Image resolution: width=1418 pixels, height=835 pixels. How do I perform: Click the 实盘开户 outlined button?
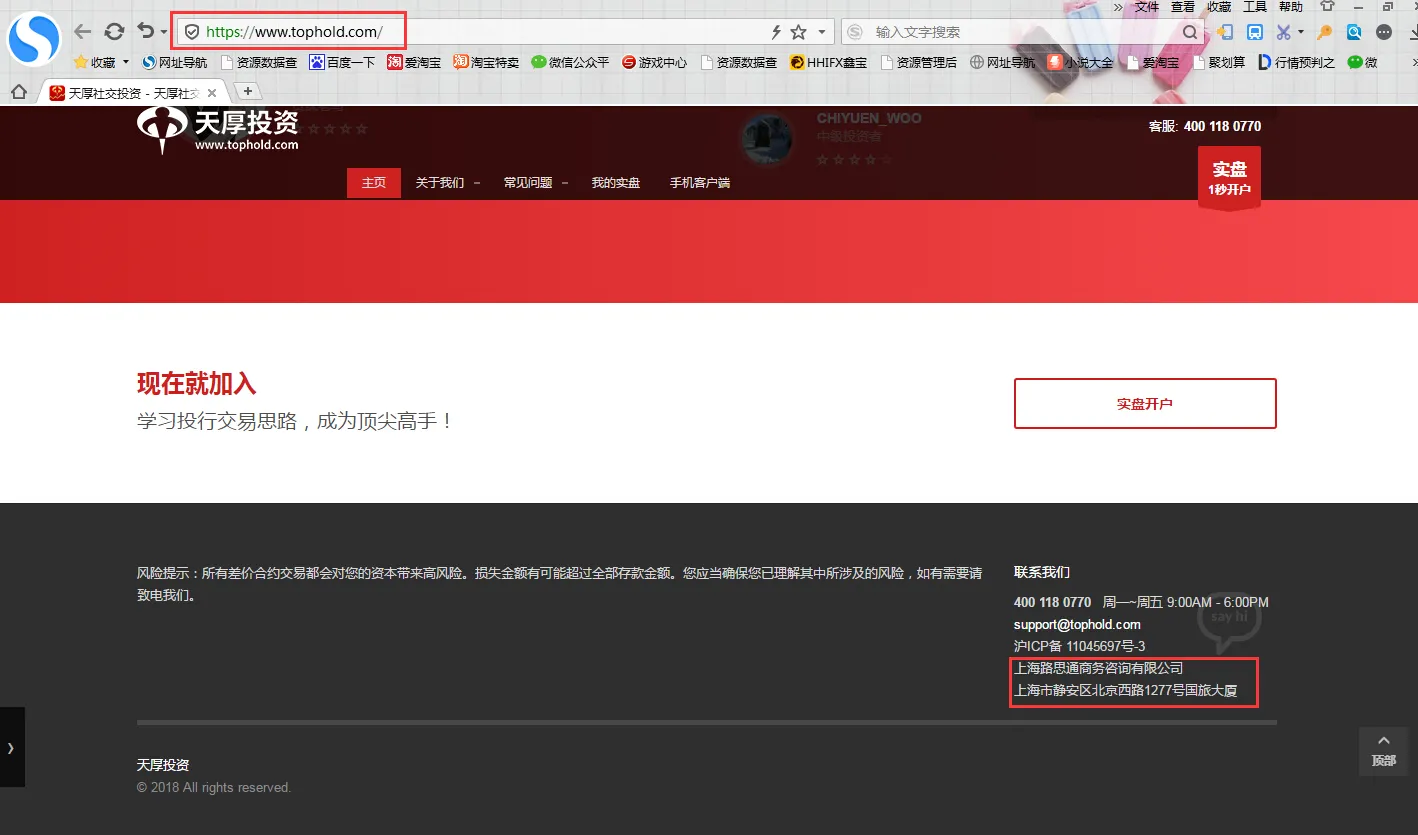point(1145,404)
